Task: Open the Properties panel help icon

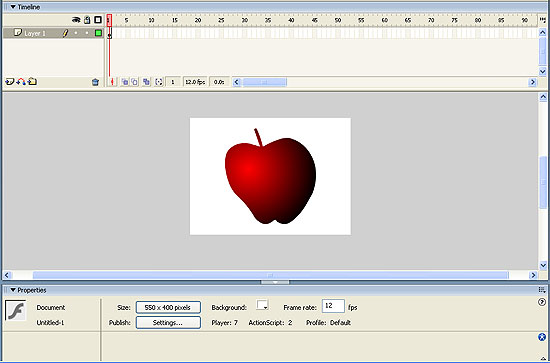Action: (542, 302)
